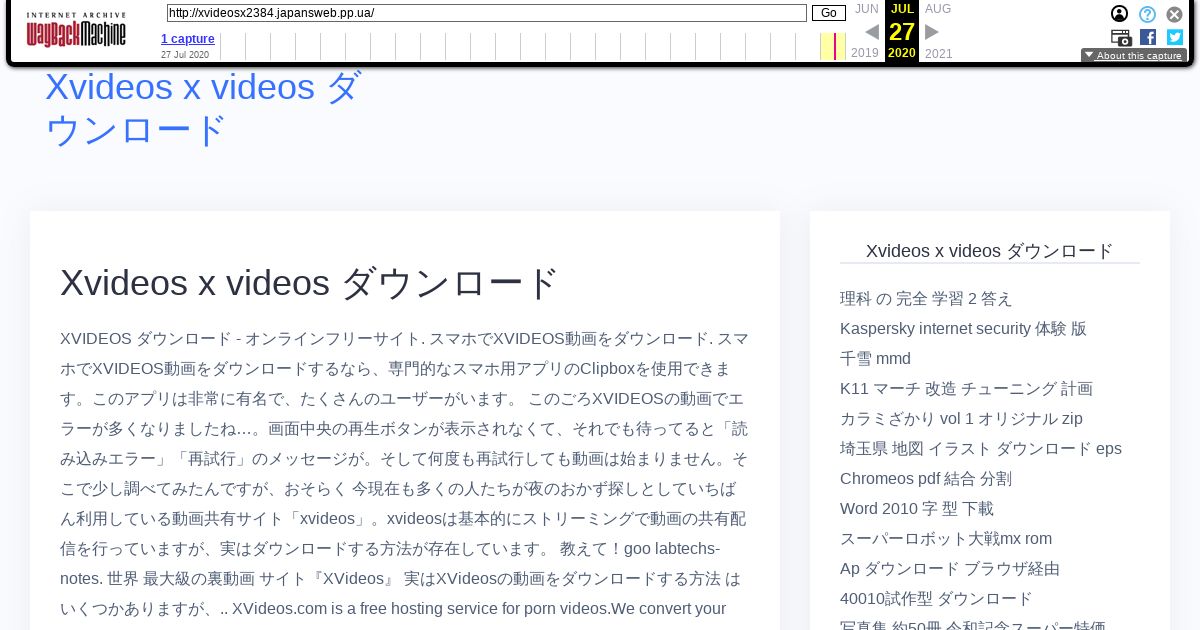Image resolution: width=1200 pixels, height=630 pixels.
Task: Open the Wayback Machine logo
Action: [x=76, y=31]
